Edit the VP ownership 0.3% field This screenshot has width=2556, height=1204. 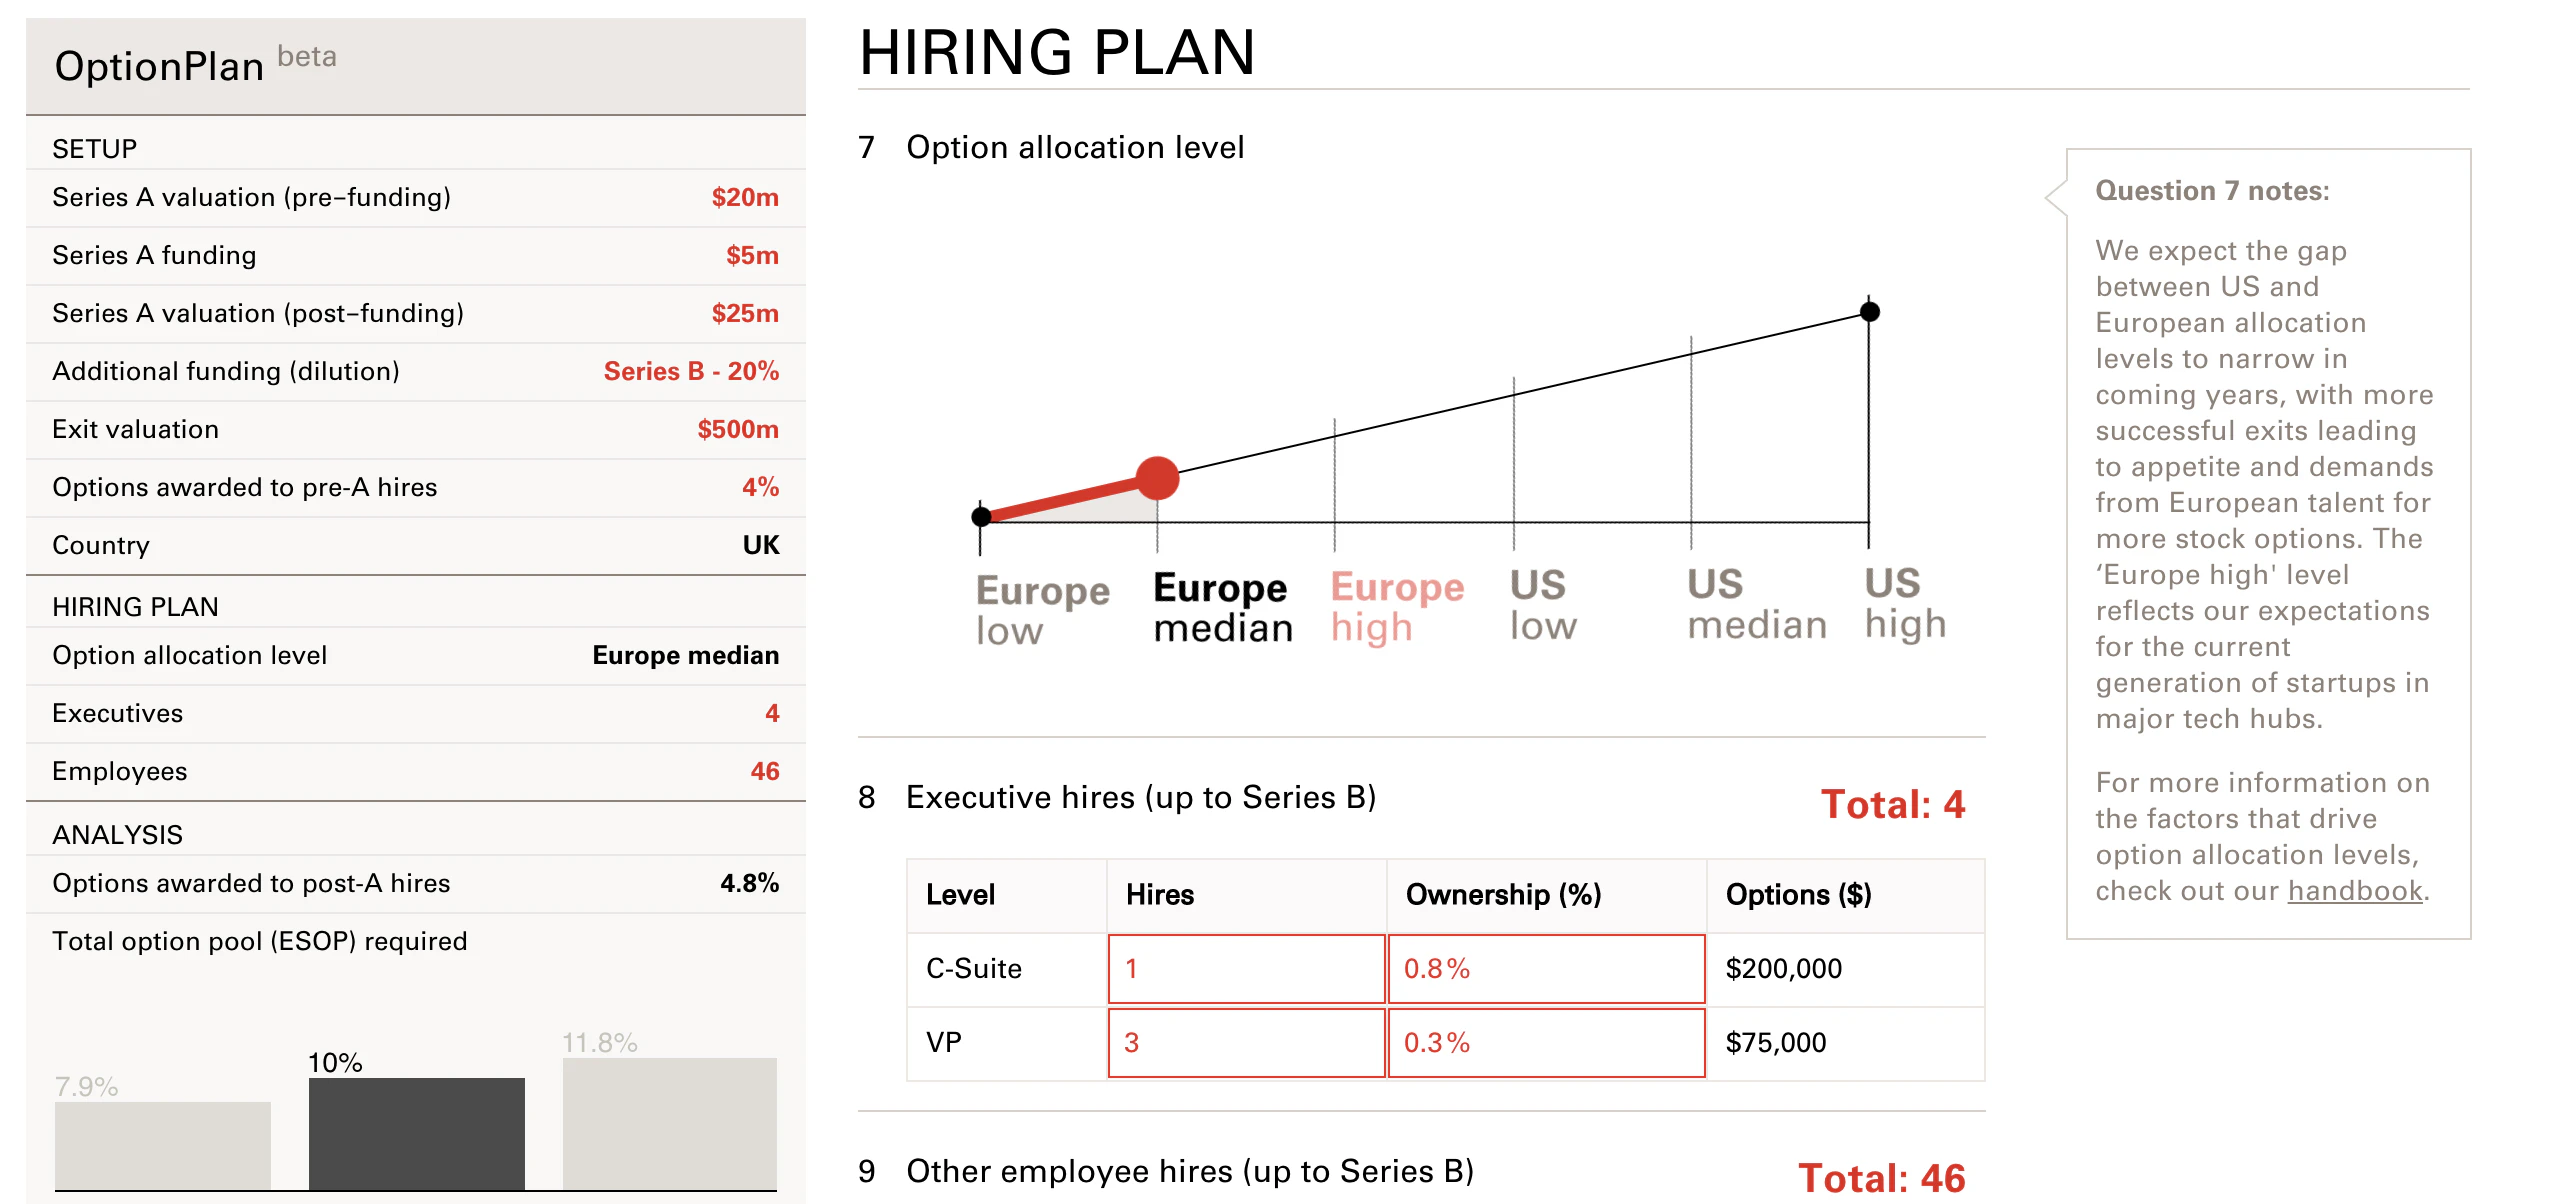coord(1545,1042)
